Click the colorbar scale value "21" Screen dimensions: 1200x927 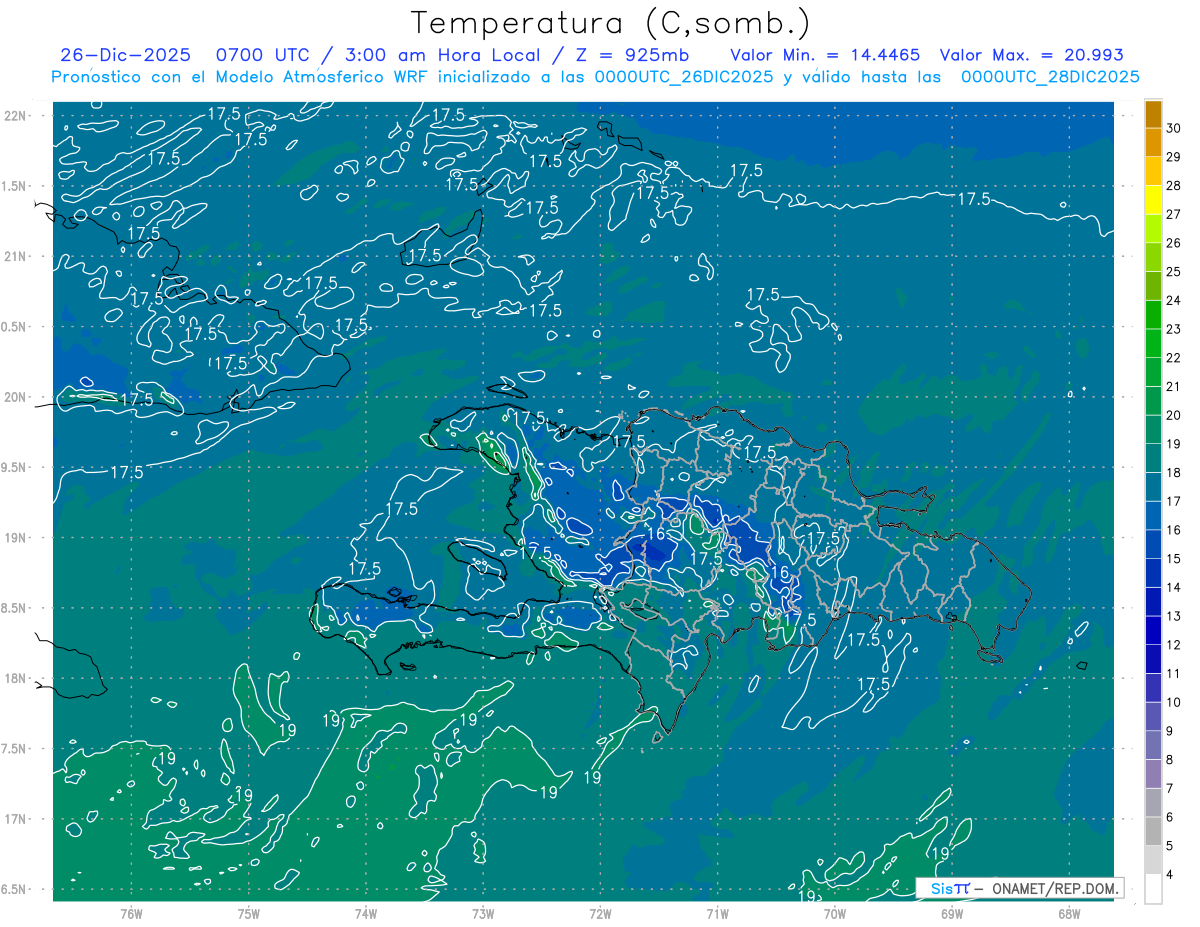tap(1174, 387)
